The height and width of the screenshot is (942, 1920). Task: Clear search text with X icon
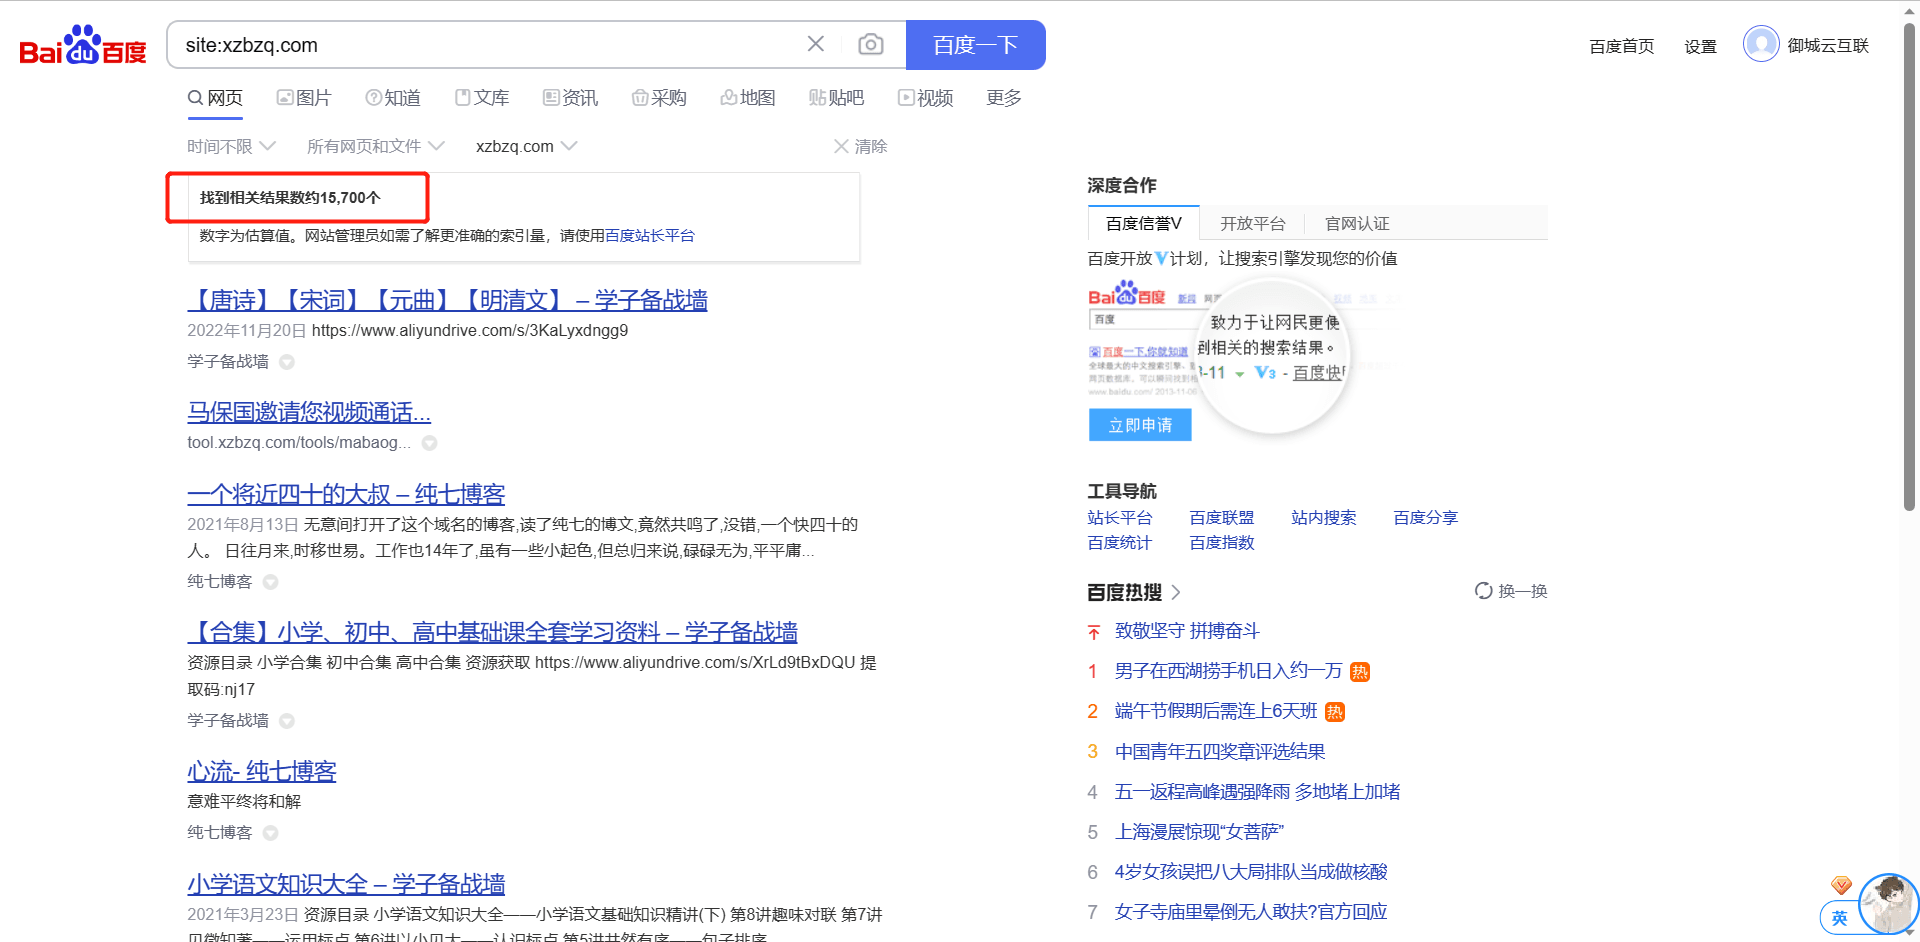pyautogui.click(x=816, y=44)
